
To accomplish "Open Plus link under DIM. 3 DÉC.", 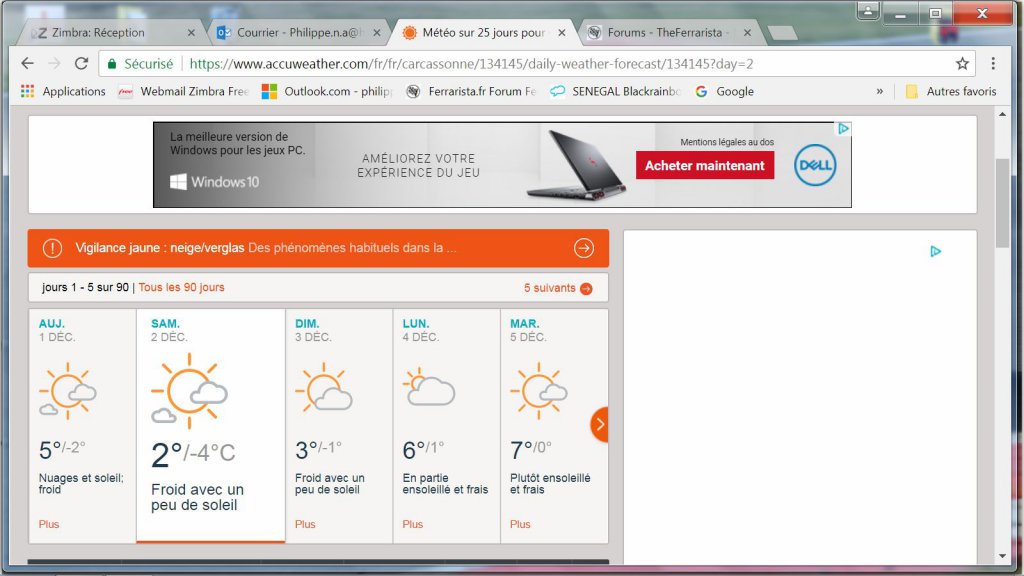I will click(x=305, y=524).
